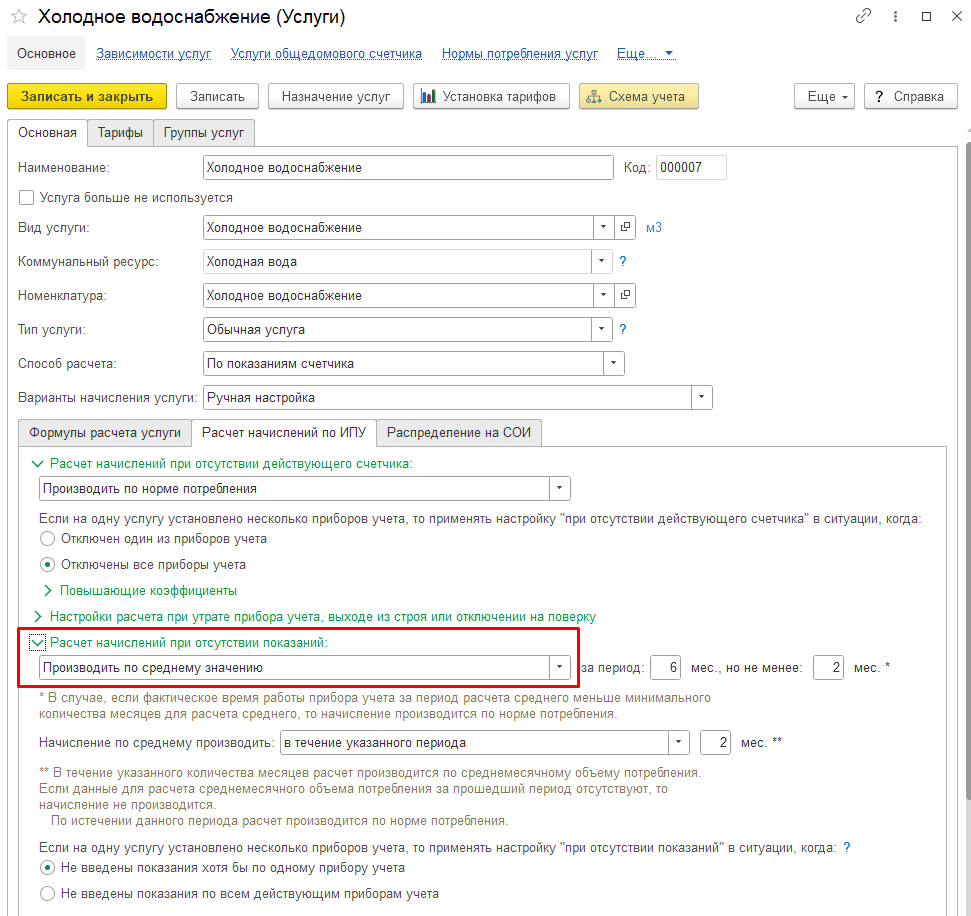The image size is (971, 916).
Task: Enable Услуга больше не используется checkbox
Action: click(26, 198)
